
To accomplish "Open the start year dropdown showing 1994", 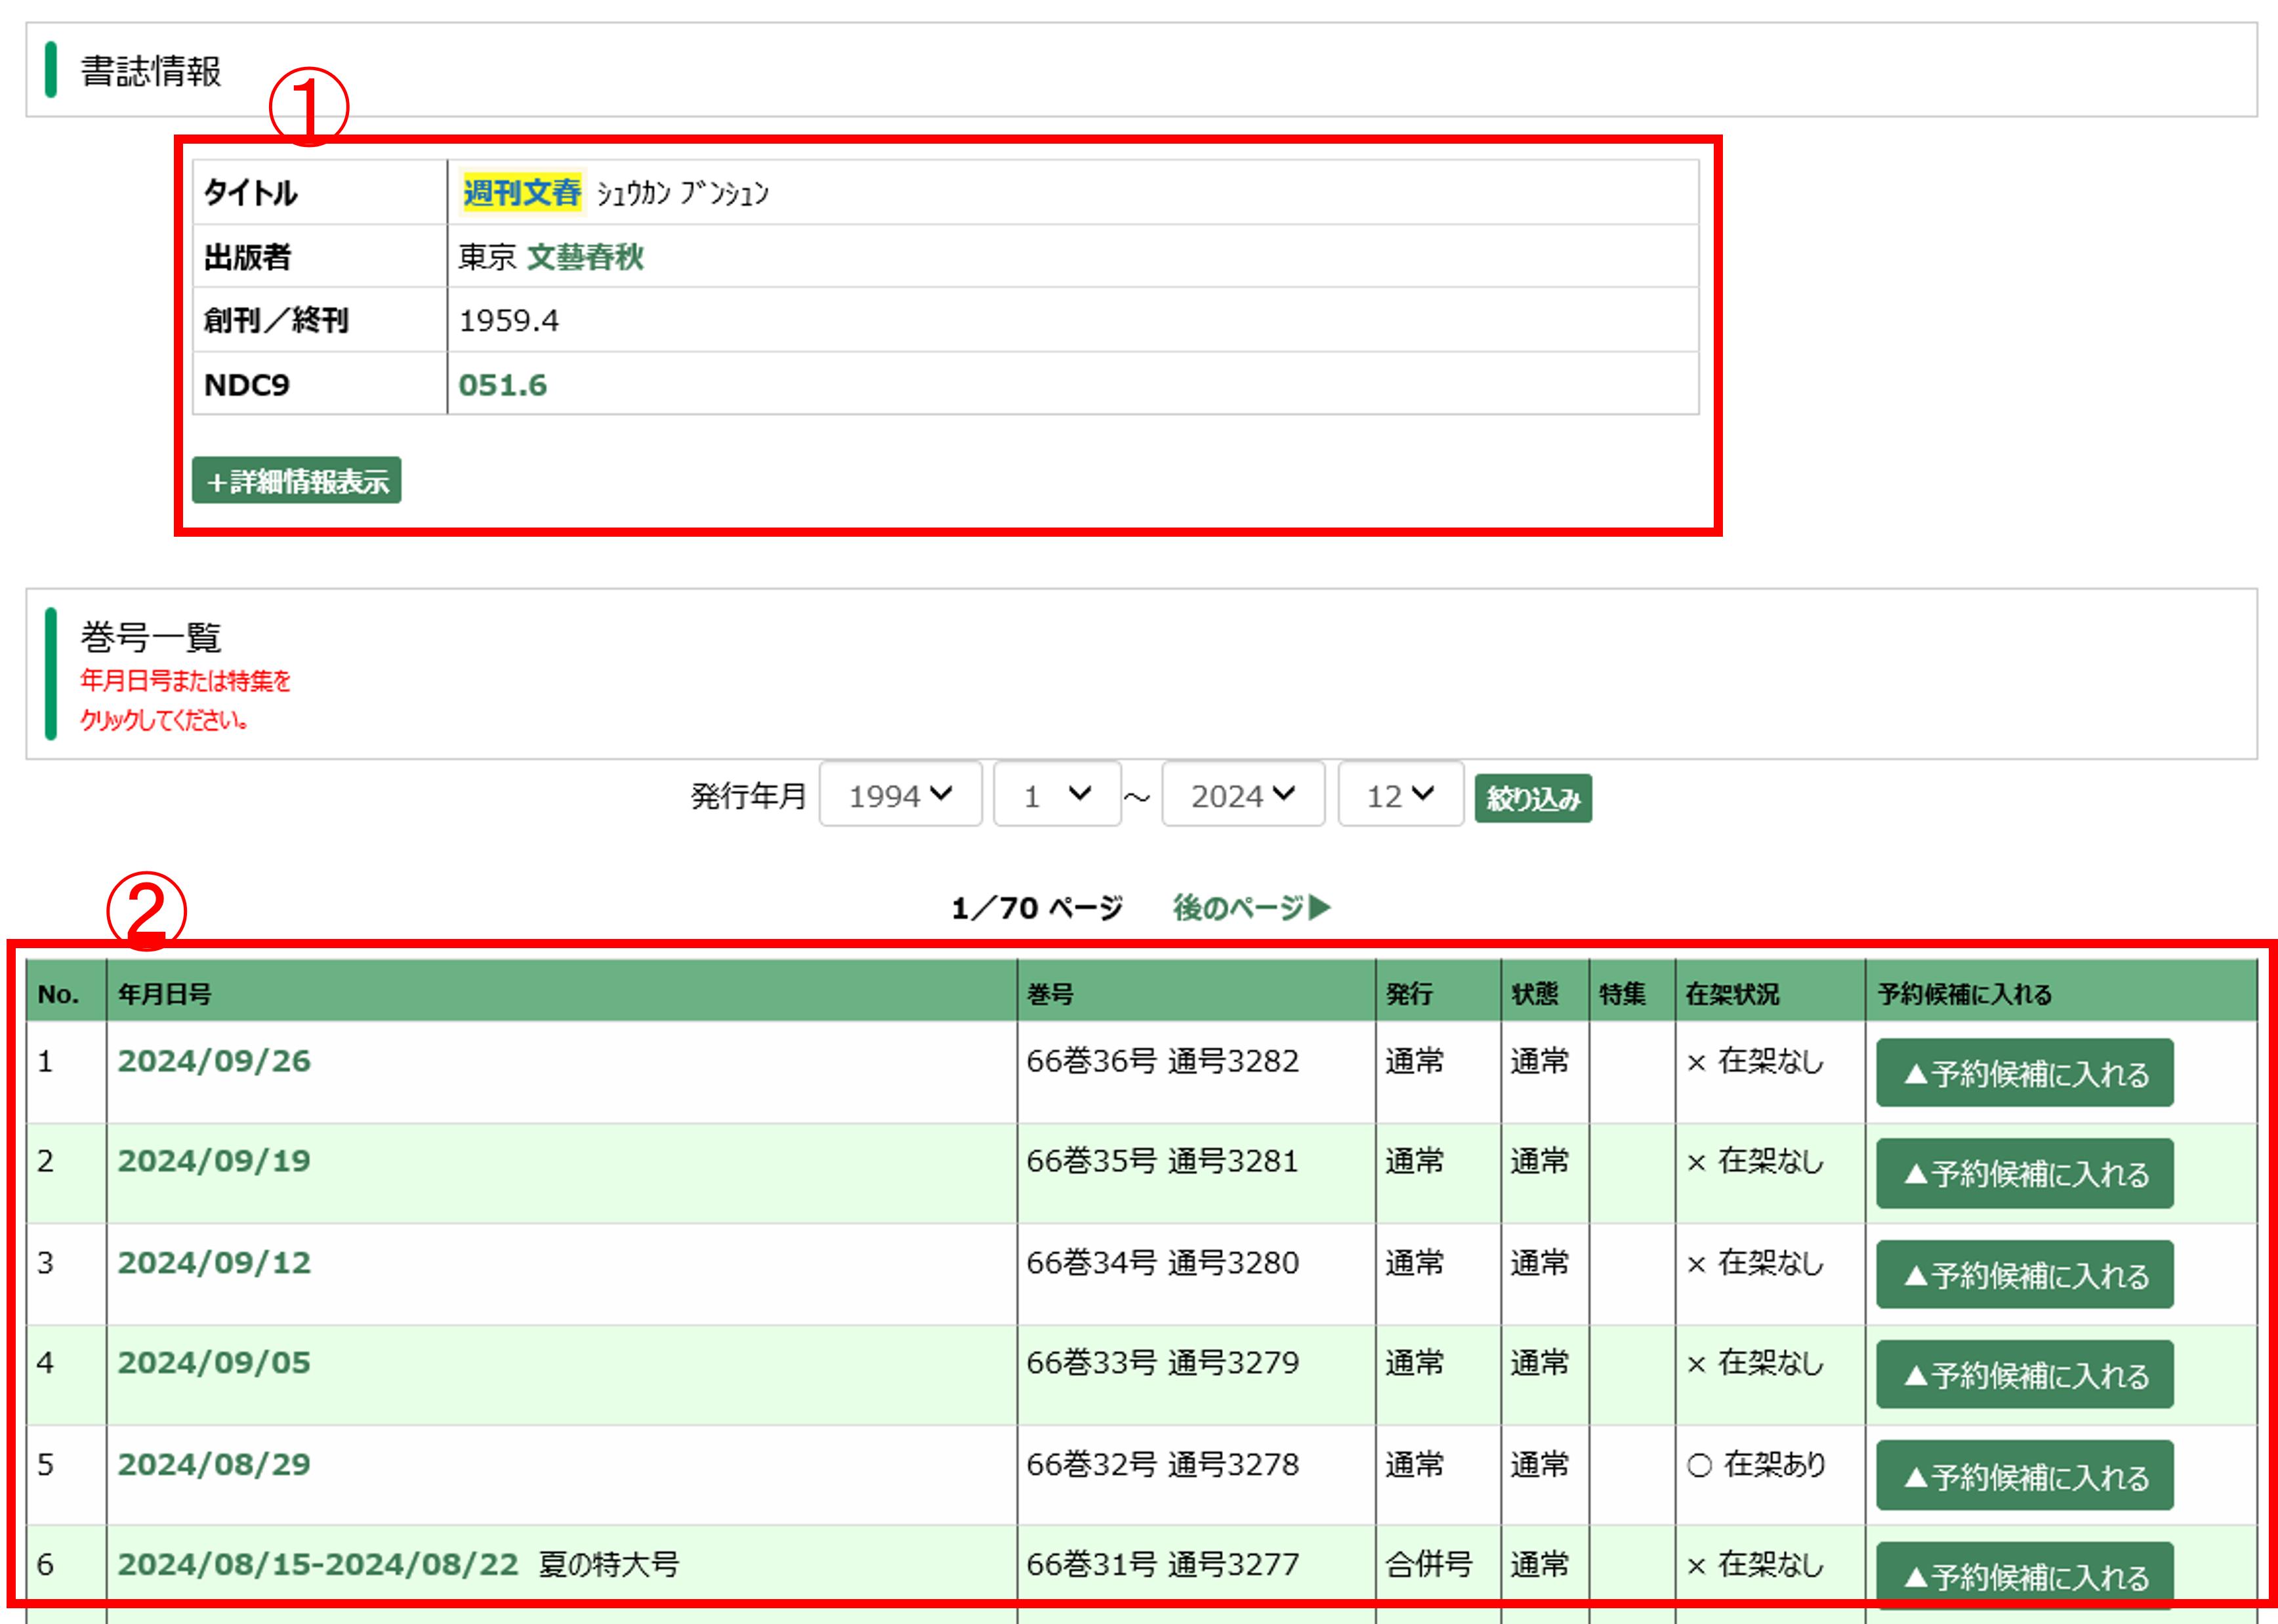I will pyautogui.click(x=900, y=795).
